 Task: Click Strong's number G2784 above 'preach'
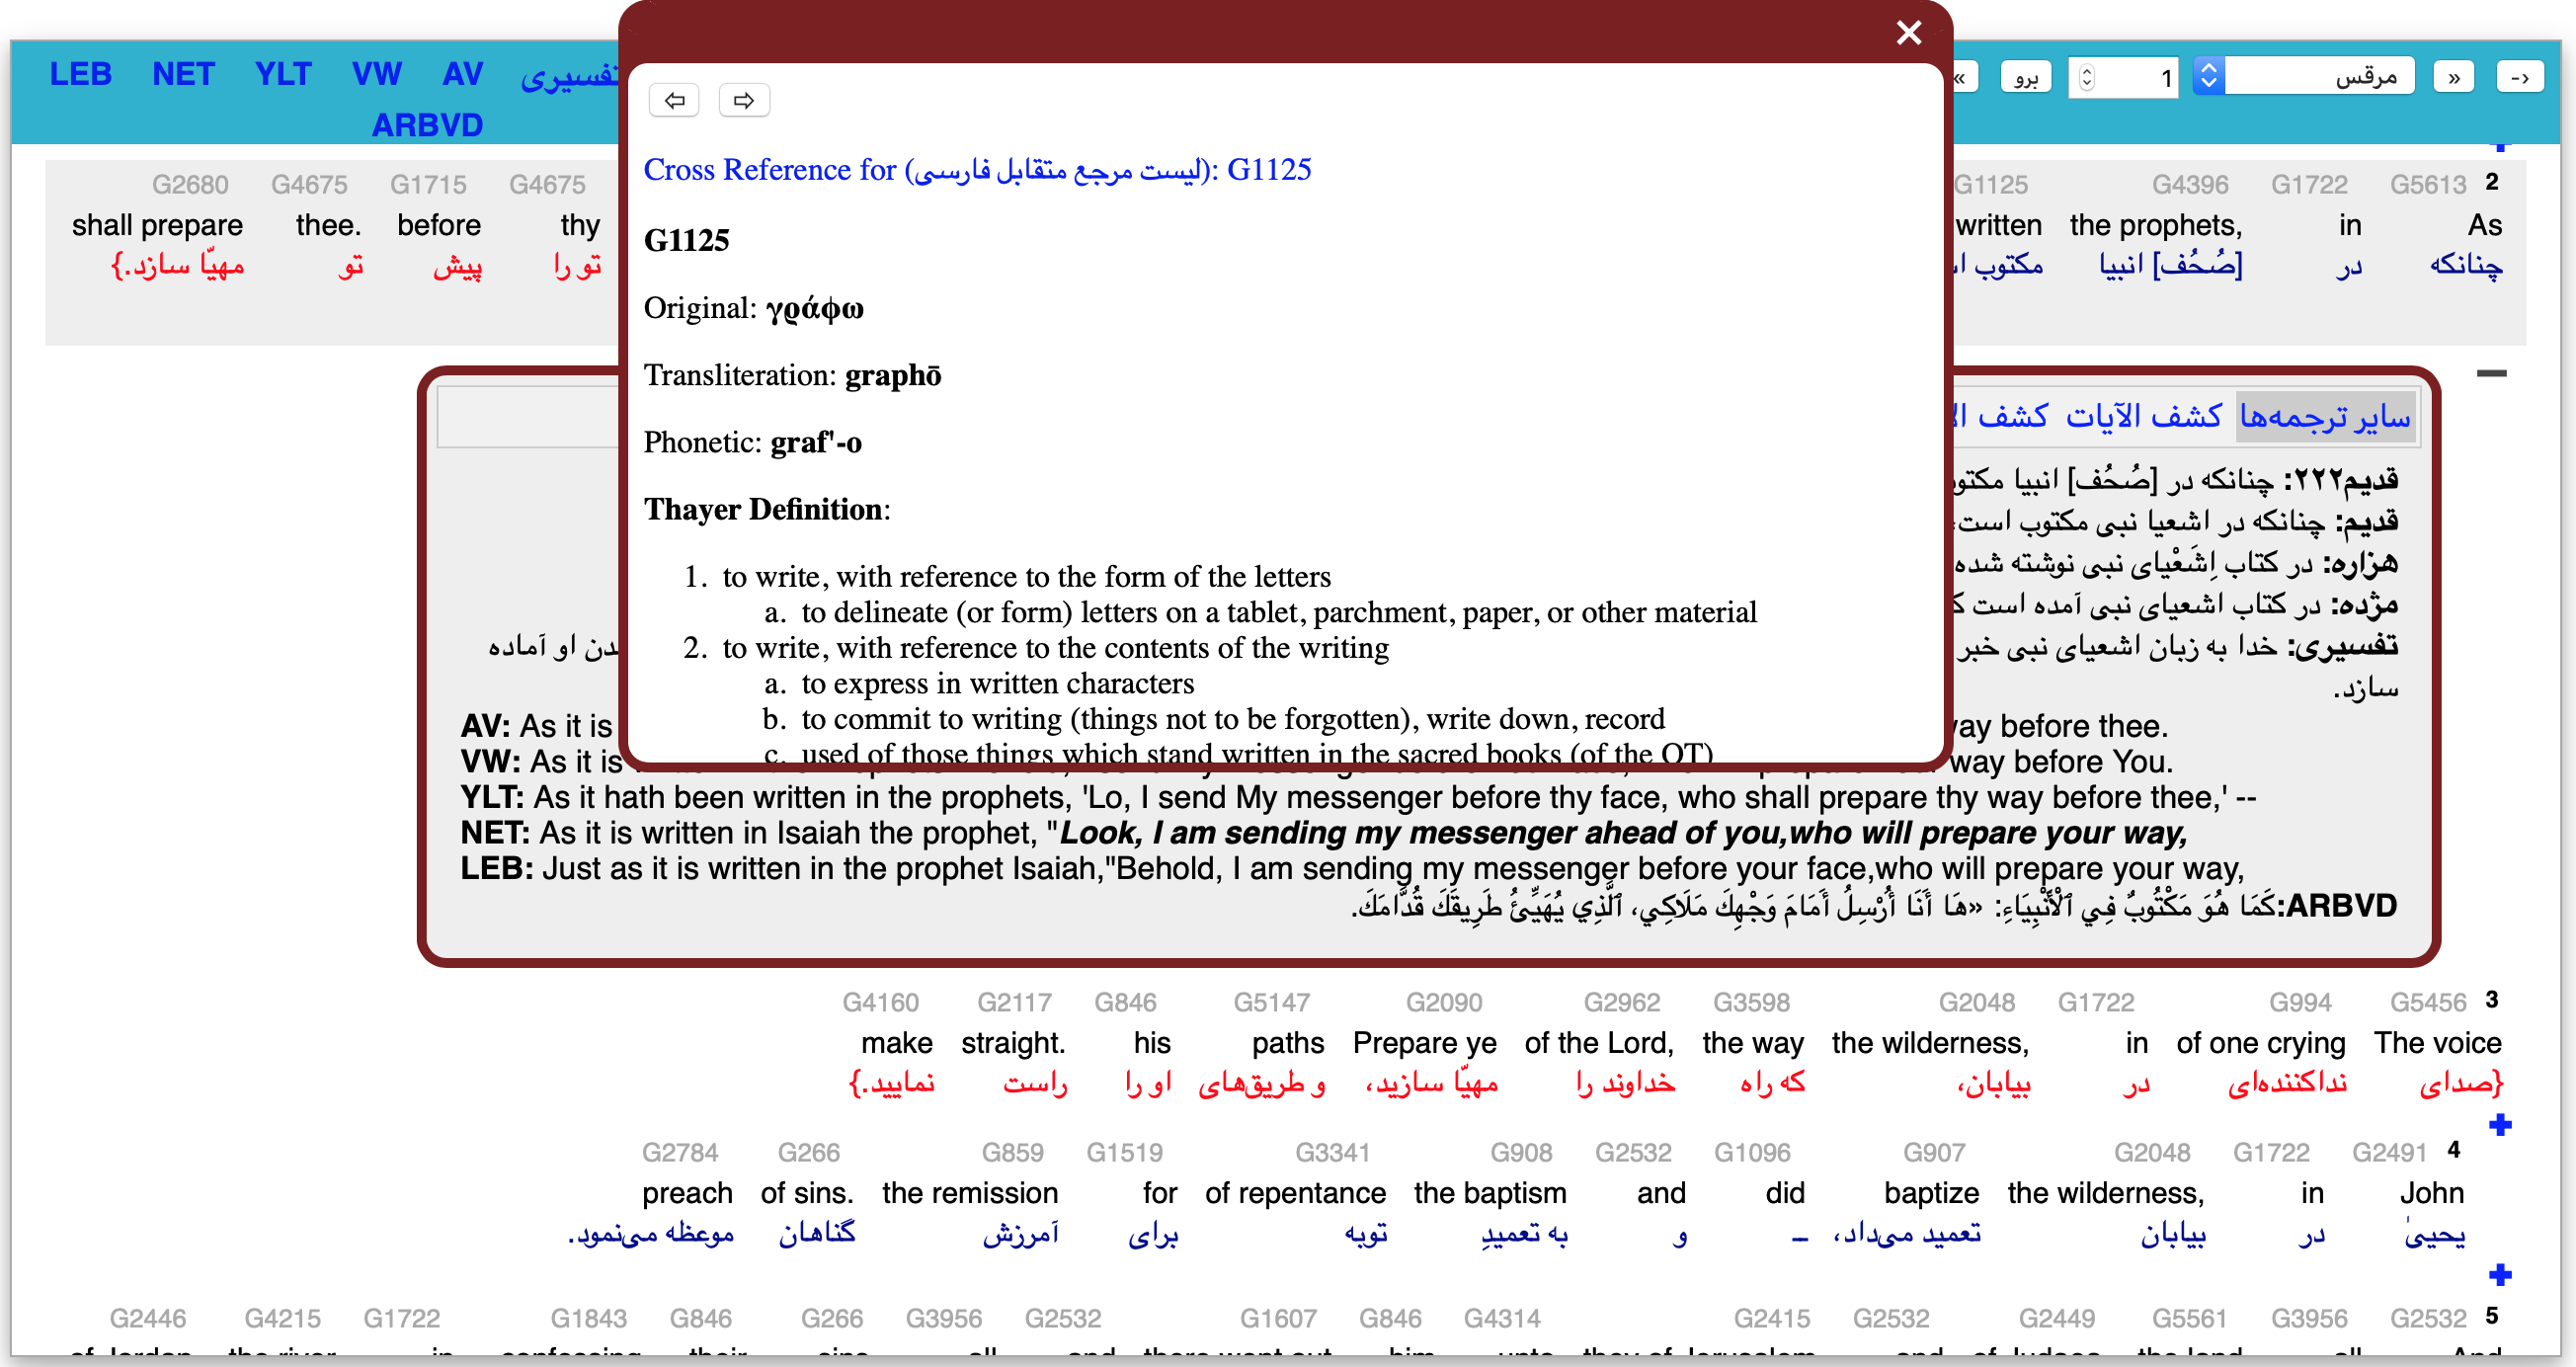[680, 1153]
